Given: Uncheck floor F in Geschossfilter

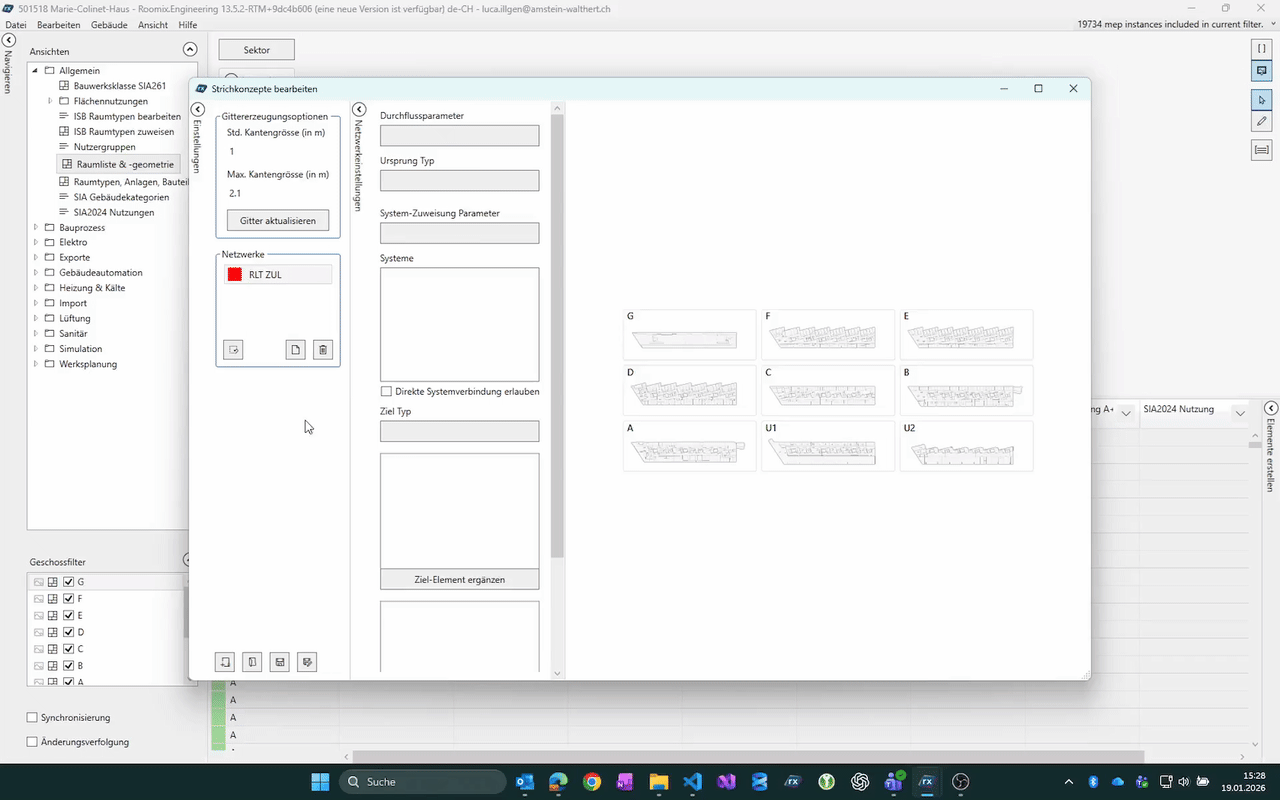Looking at the screenshot, I should pyautogui.click(x=68, y=599).
